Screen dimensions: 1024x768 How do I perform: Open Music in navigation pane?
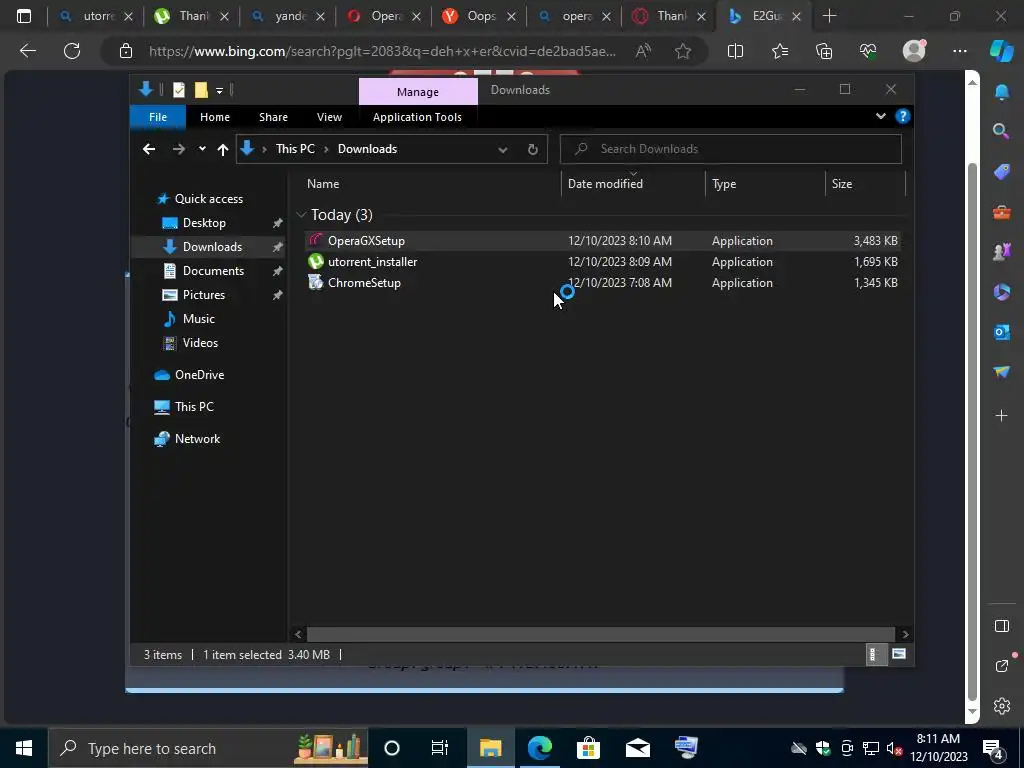(199, 319)
